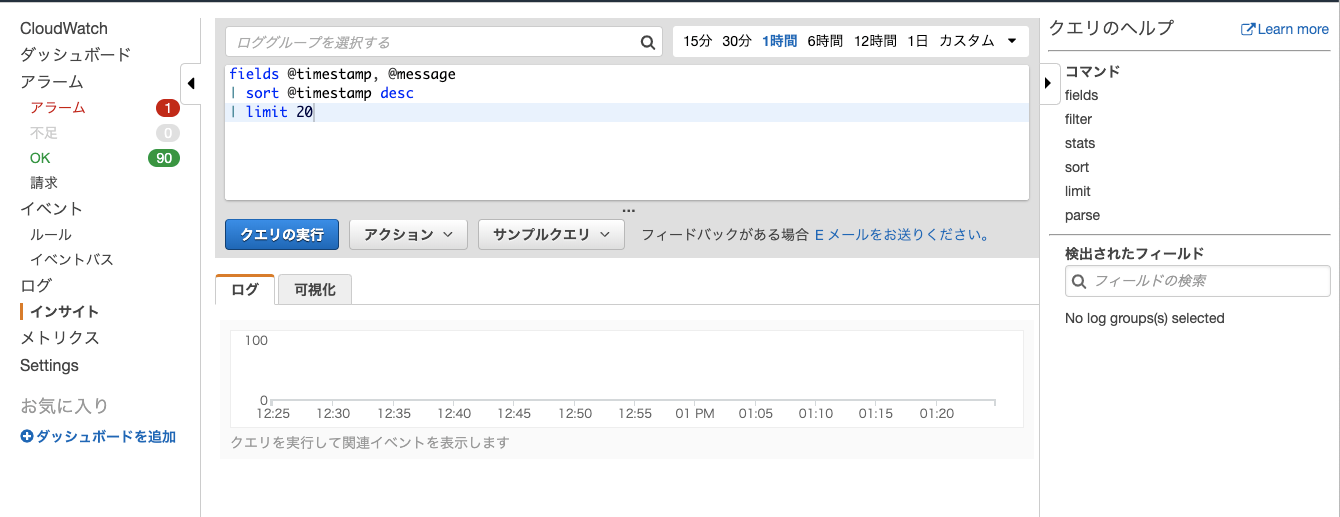Open the カスタム time range dropdown
Image resolution: width=1340 pixels, height=517 pixels.
point(977,41)
